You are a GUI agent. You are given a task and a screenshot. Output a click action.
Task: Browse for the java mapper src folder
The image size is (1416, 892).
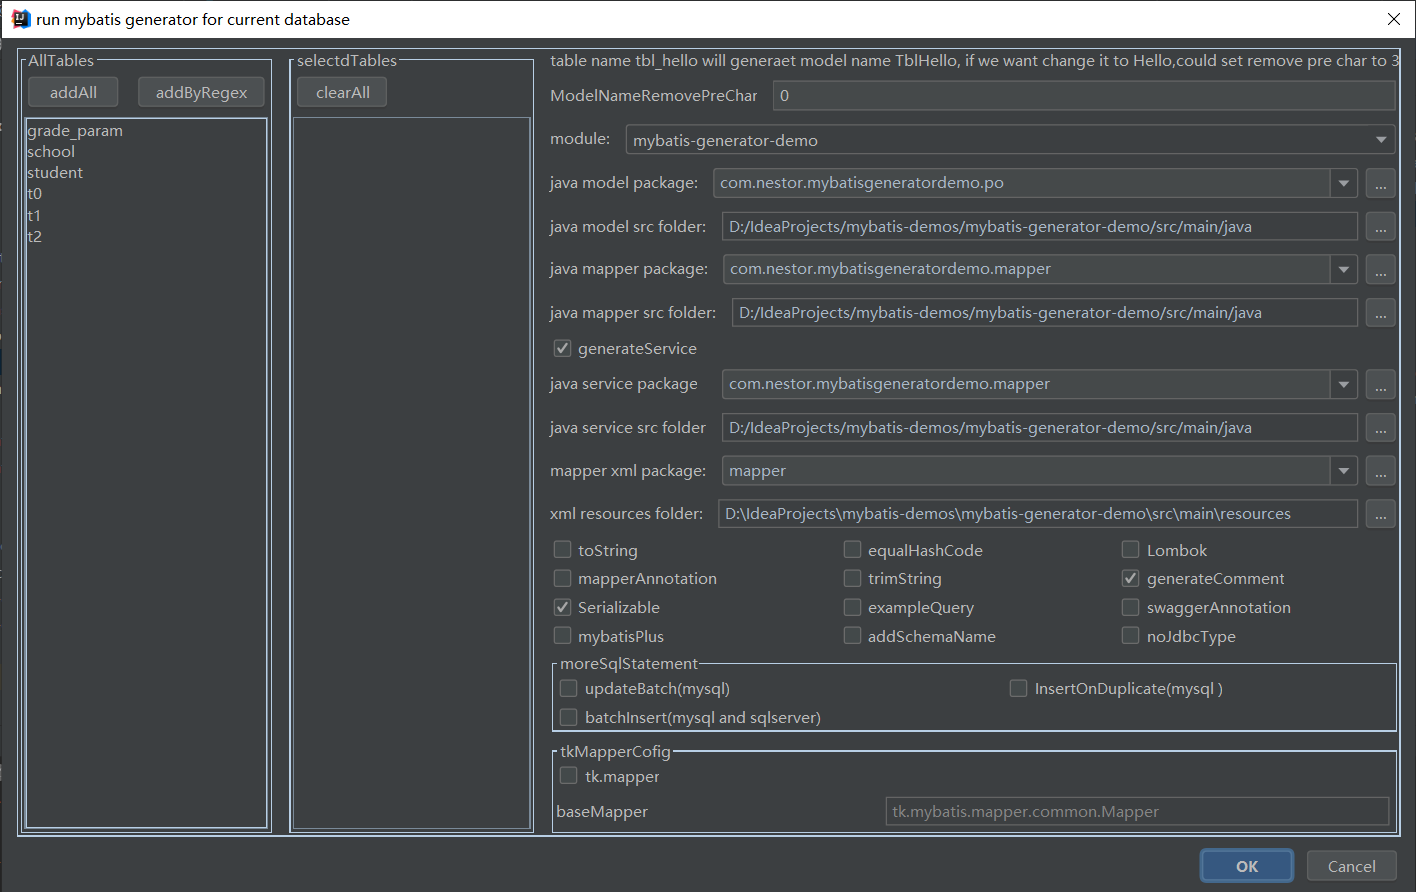[x=1380, y=312]
